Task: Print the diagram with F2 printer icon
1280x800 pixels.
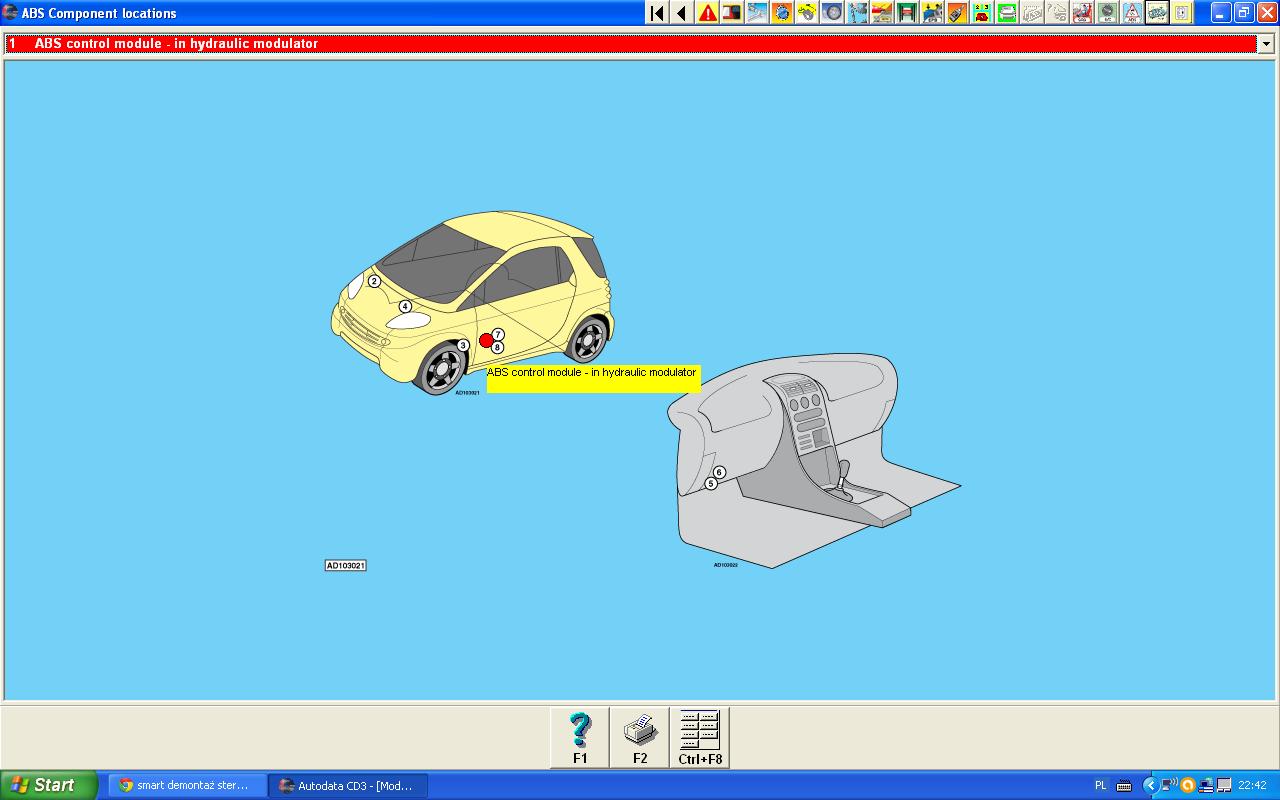Action: click(640, 738)
